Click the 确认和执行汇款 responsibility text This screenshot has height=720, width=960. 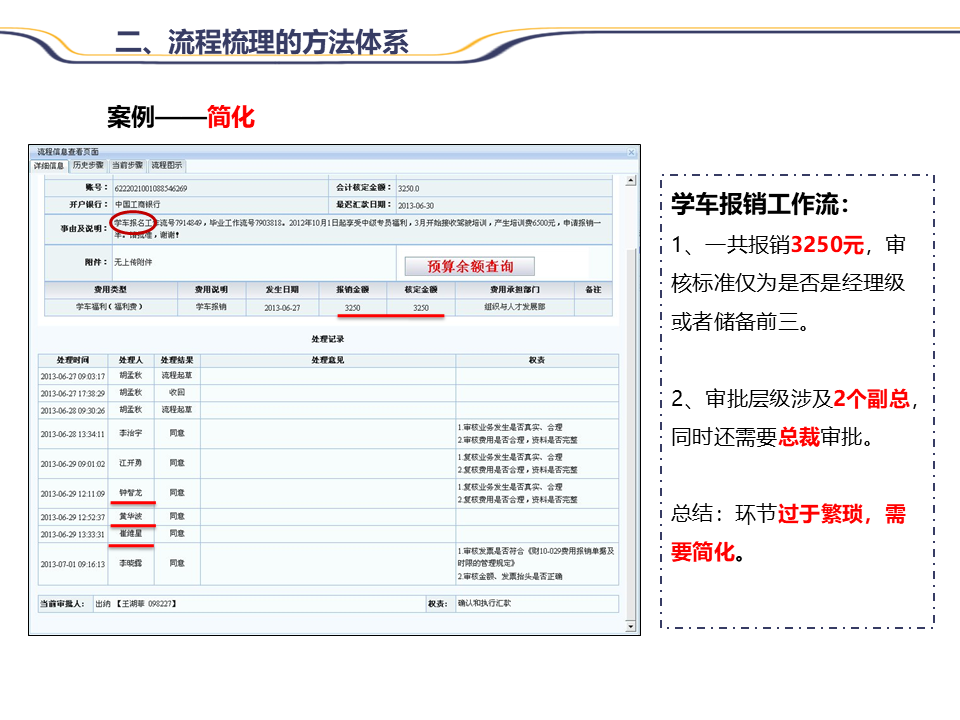click(x=484, y=603)
